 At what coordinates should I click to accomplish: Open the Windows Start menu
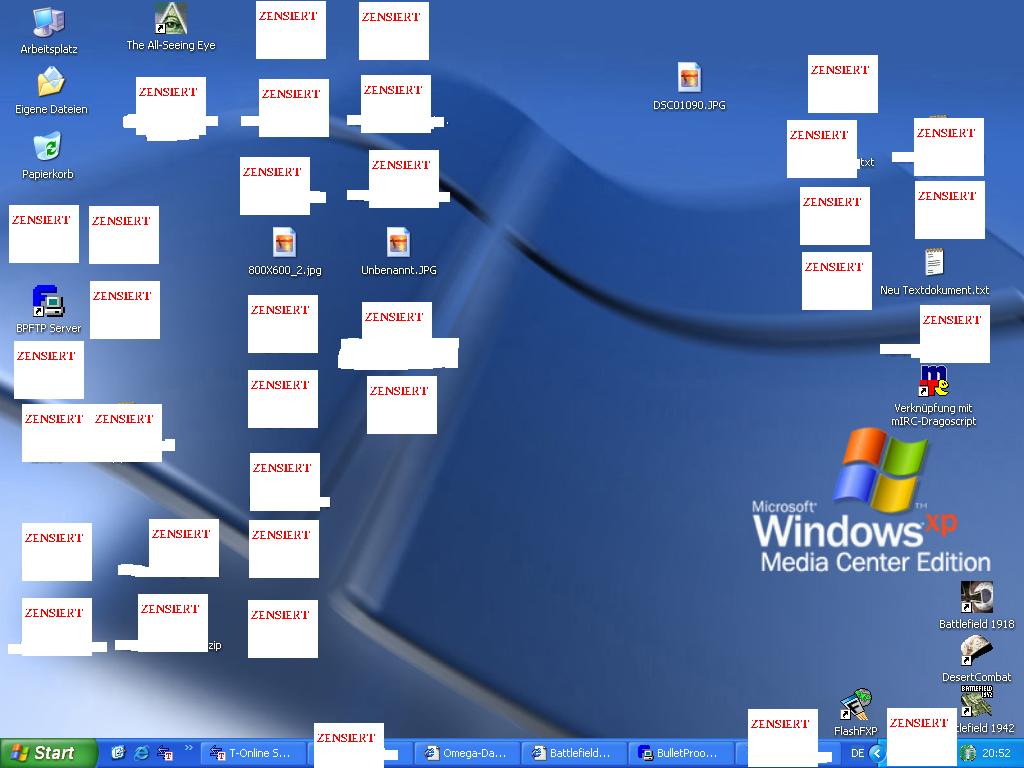(x=48, y=753)
